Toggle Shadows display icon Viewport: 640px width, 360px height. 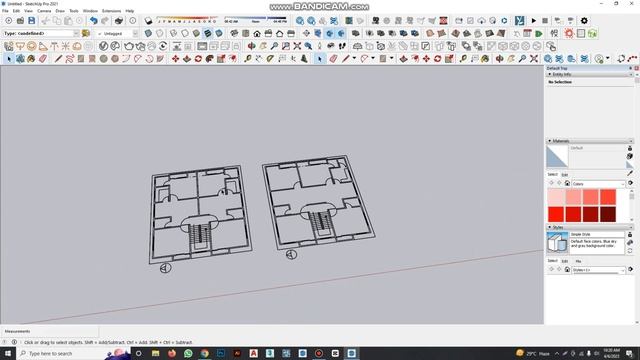pyautogui.click(x=148, y=20)
